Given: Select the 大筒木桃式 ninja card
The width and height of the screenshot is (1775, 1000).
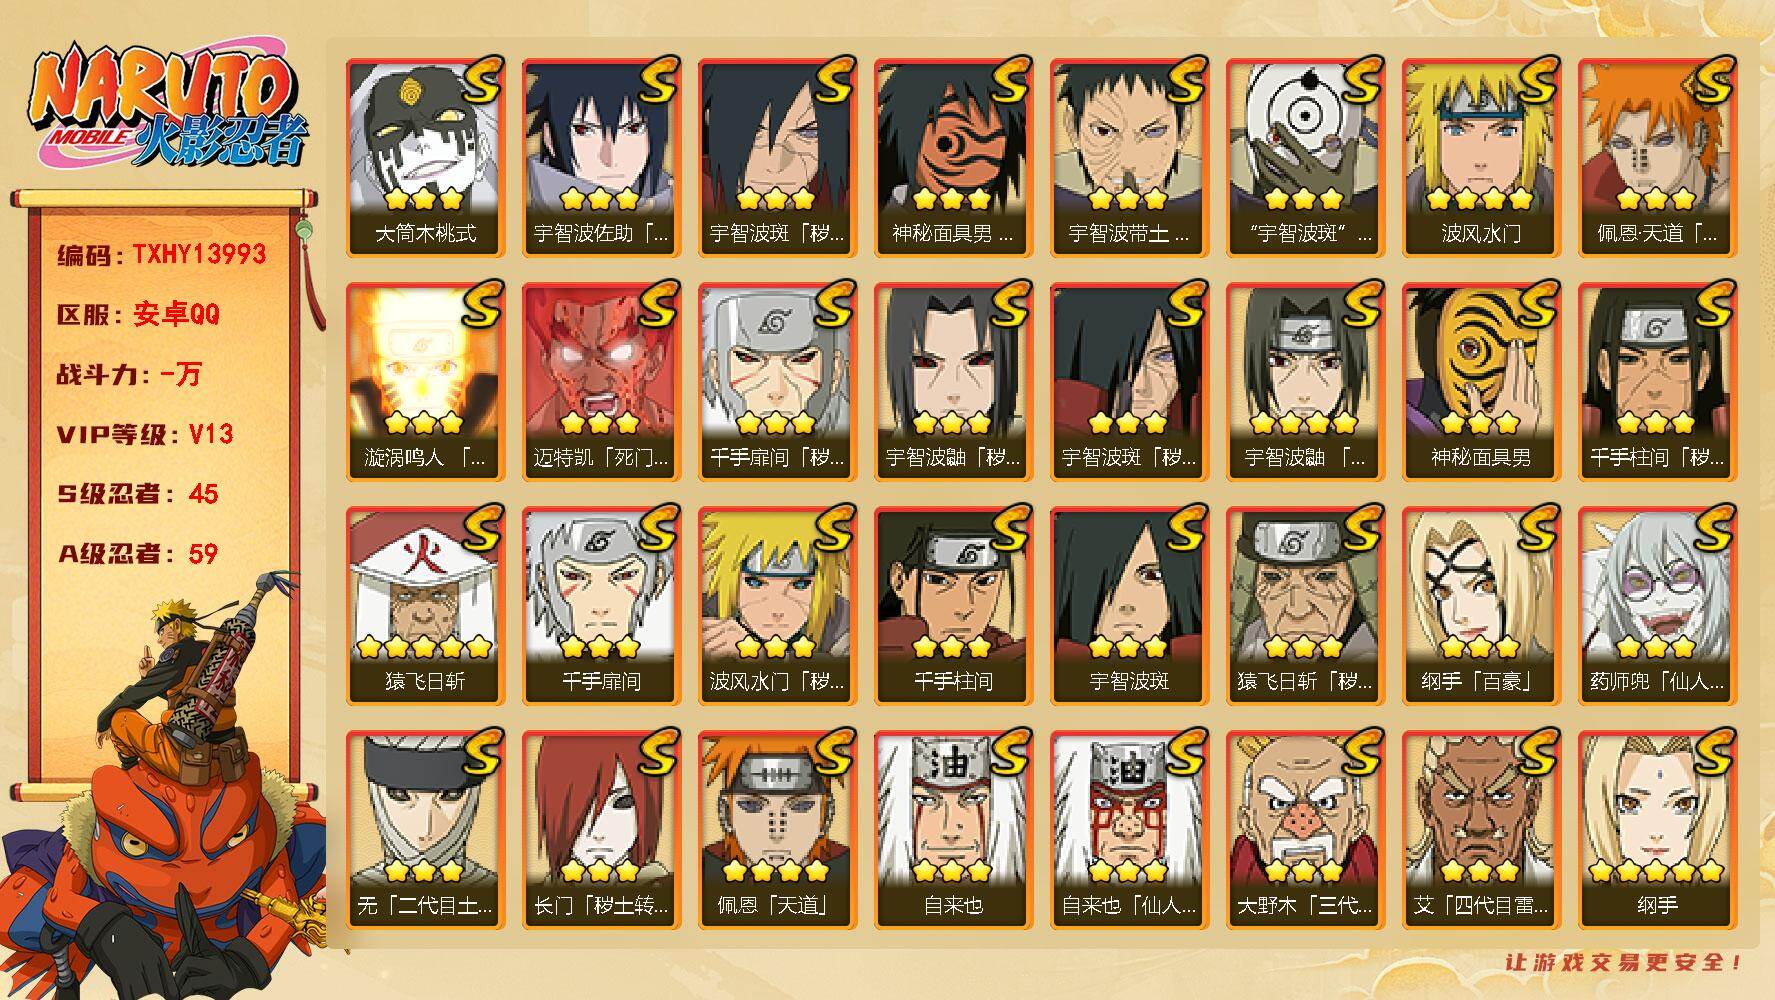Looking at the screenshot, I should [x=425, y=158].
